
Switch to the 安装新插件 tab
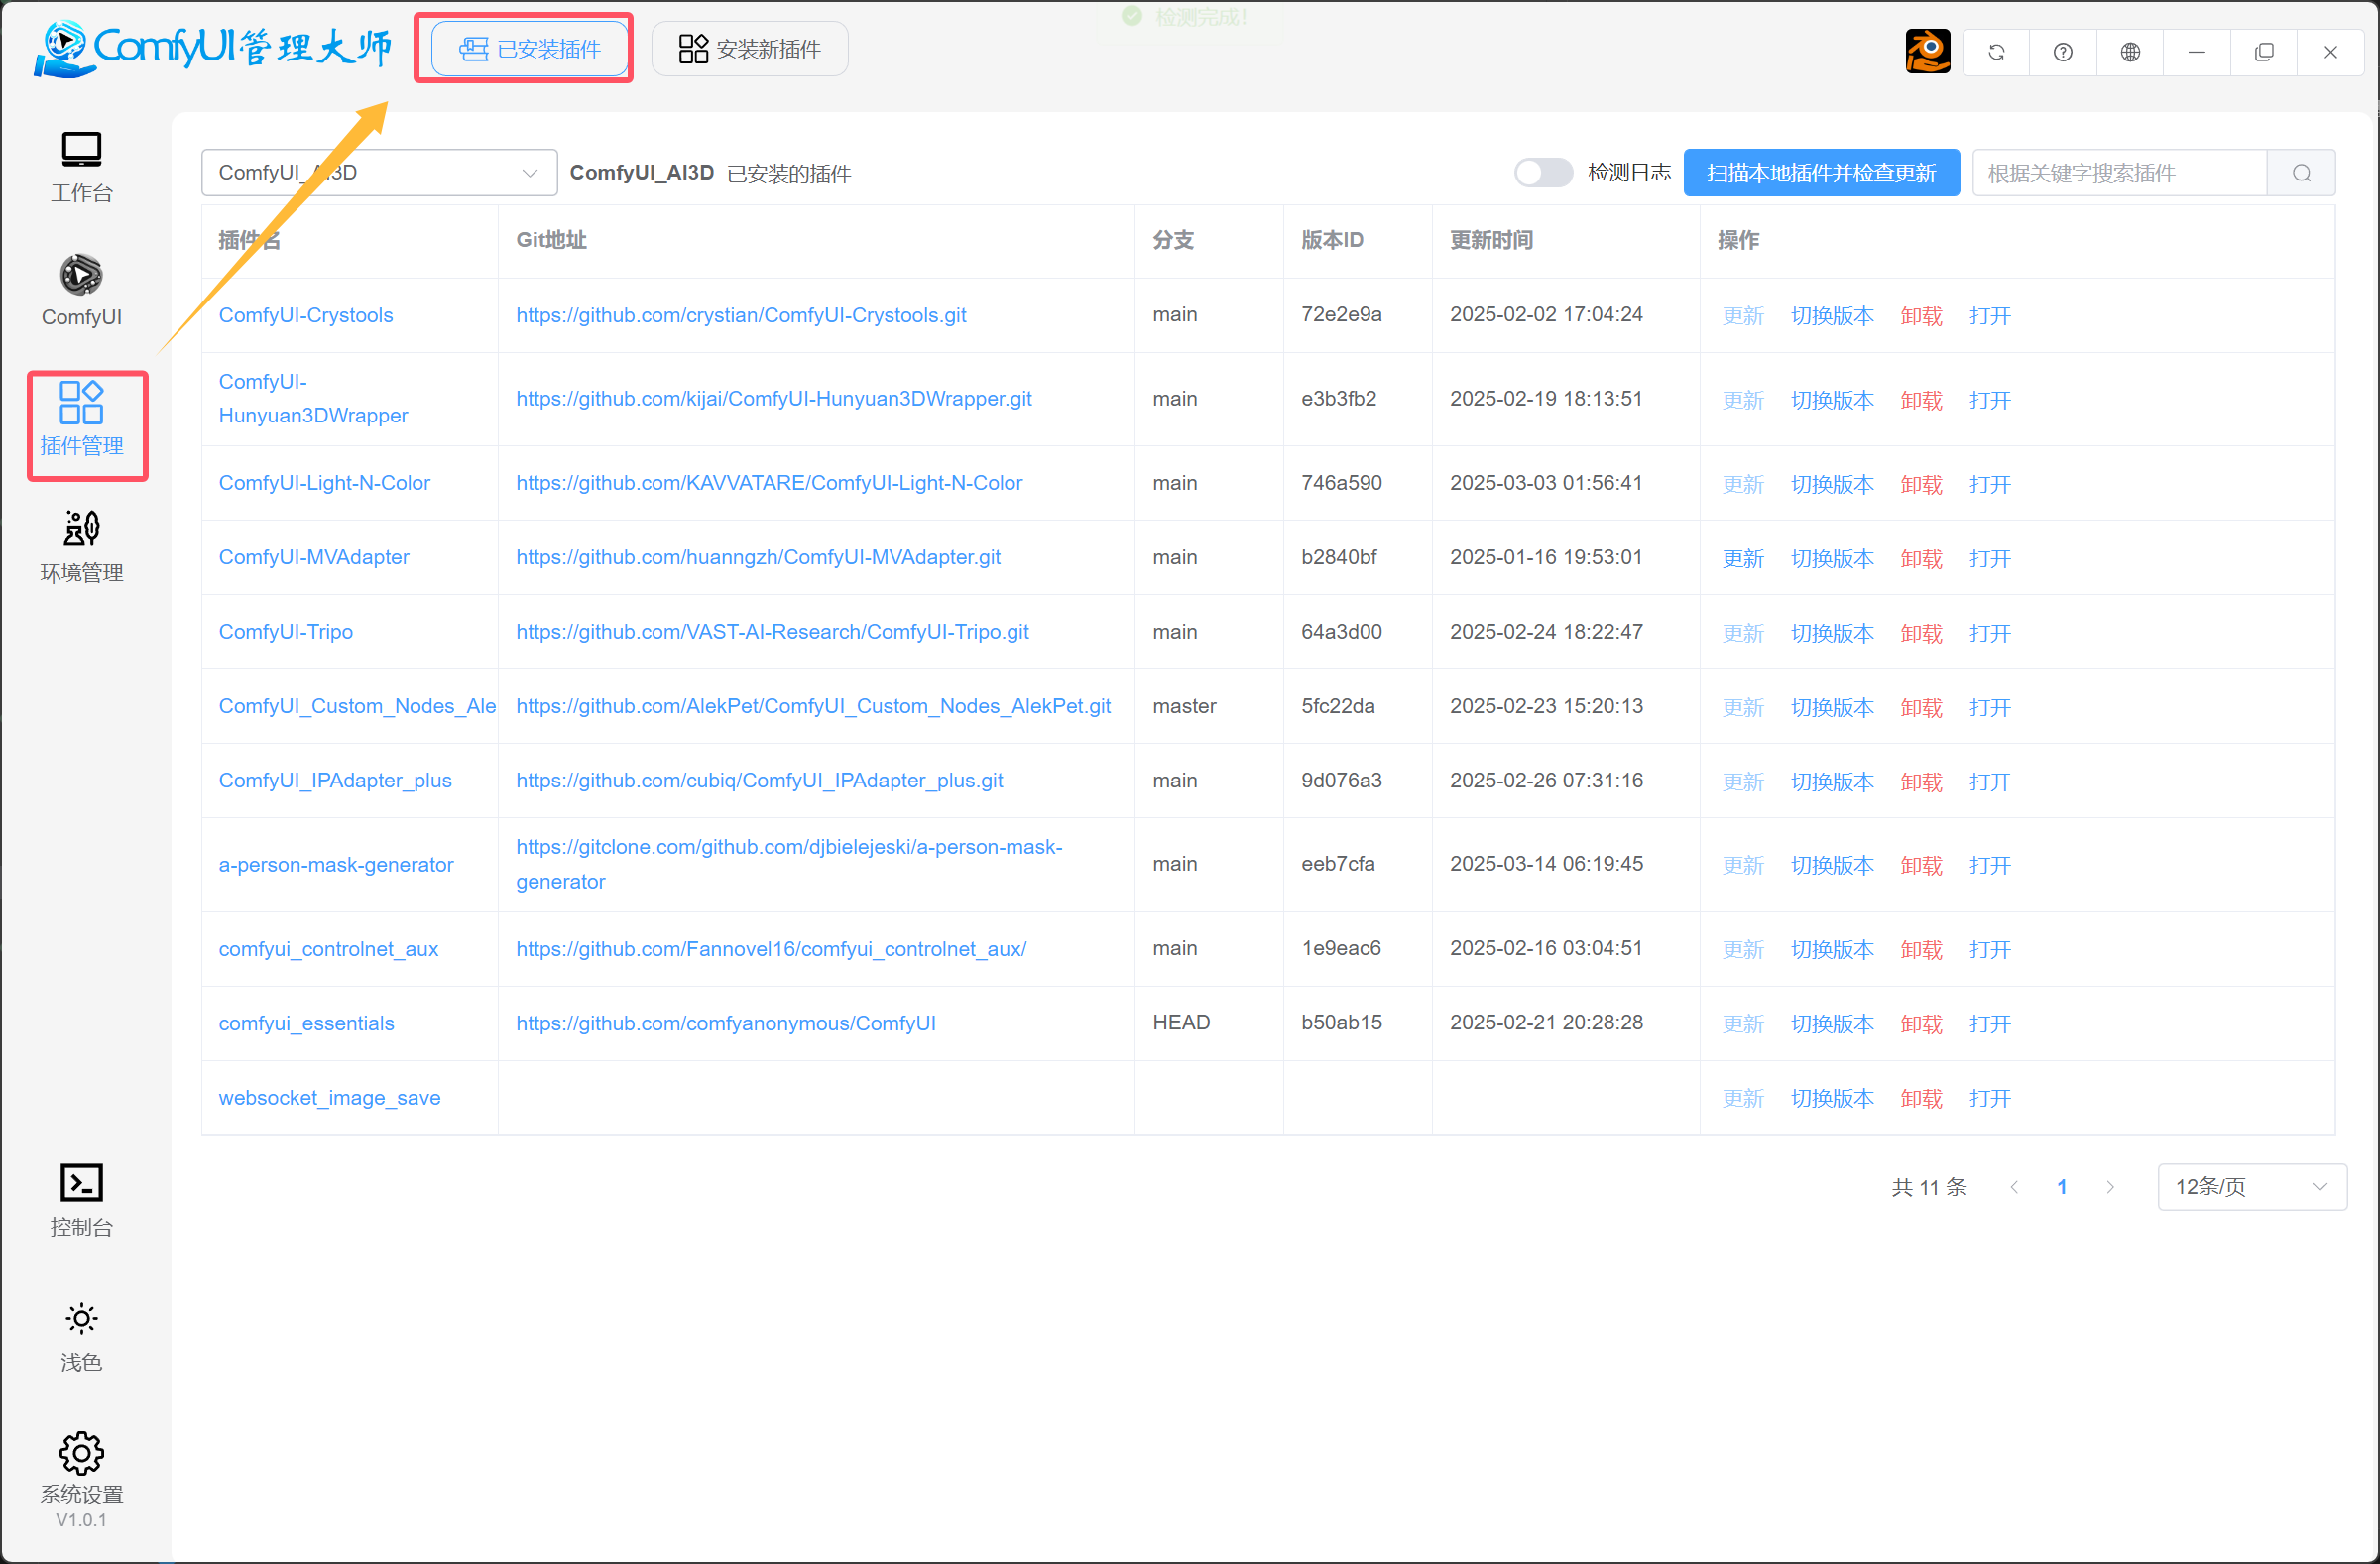pyautogui.click(x=749, y=48)
